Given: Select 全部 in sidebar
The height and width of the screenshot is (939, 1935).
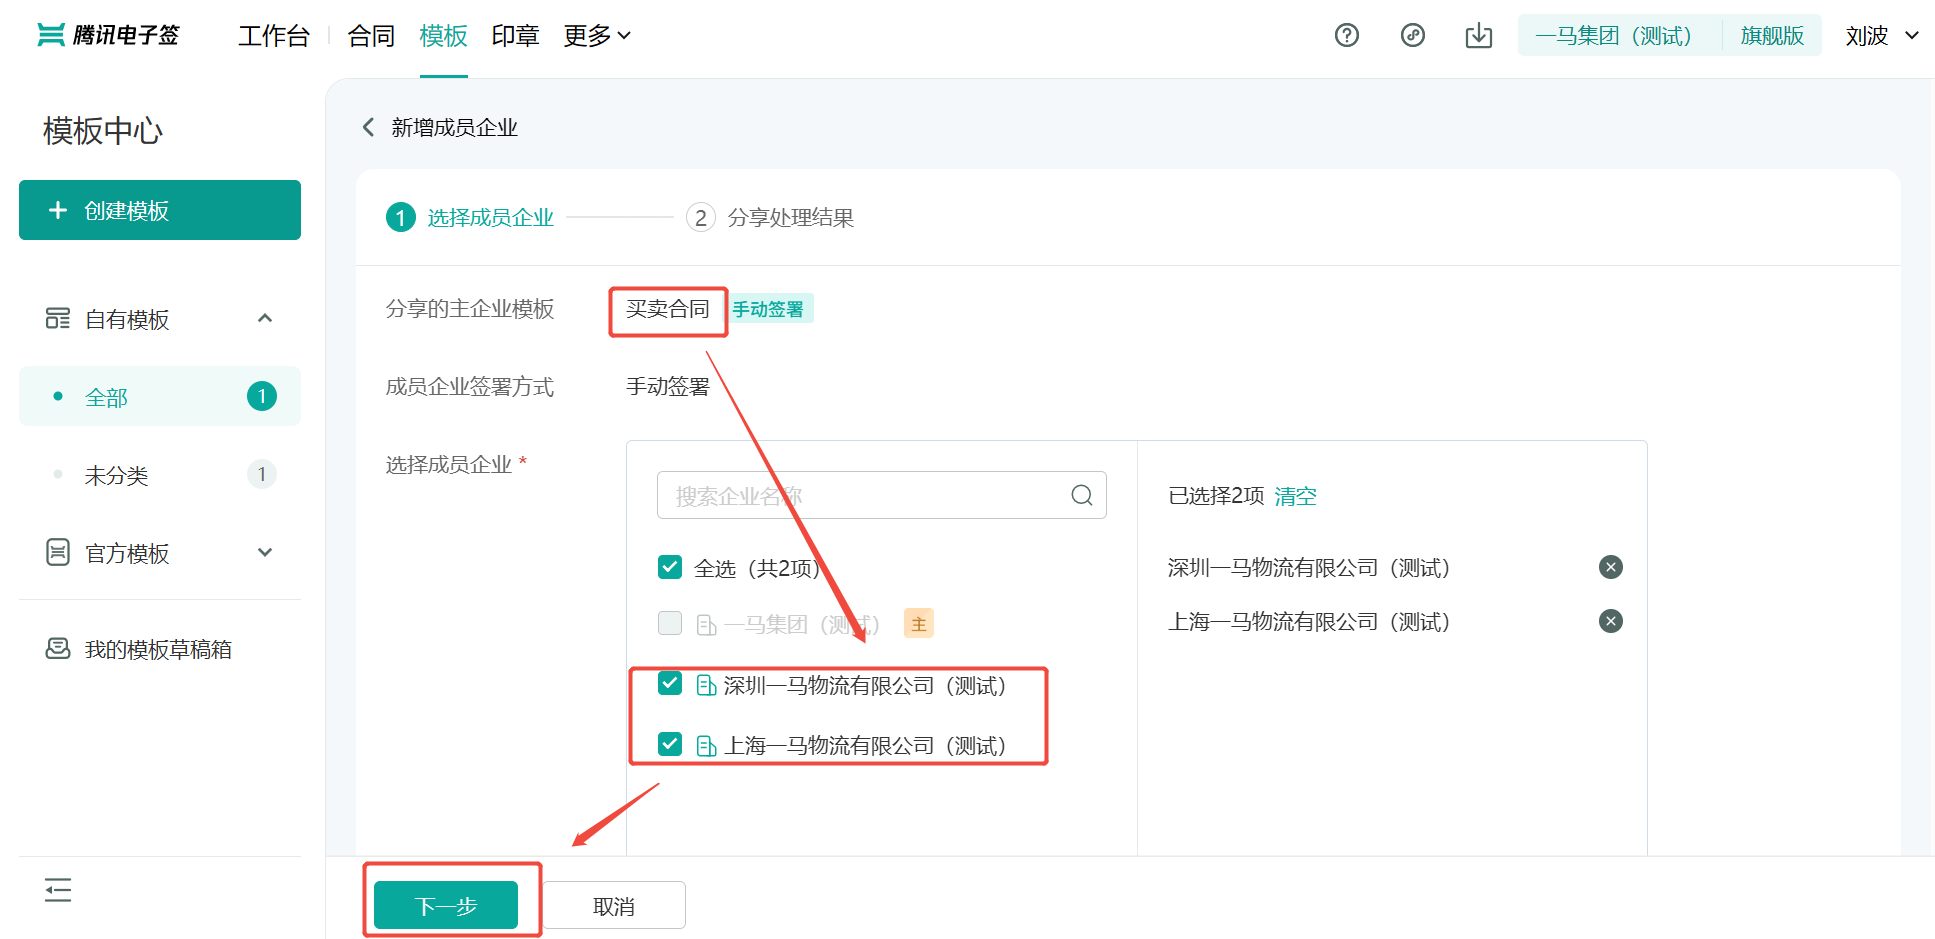Looking at the screenshot, I should [160, 396].
